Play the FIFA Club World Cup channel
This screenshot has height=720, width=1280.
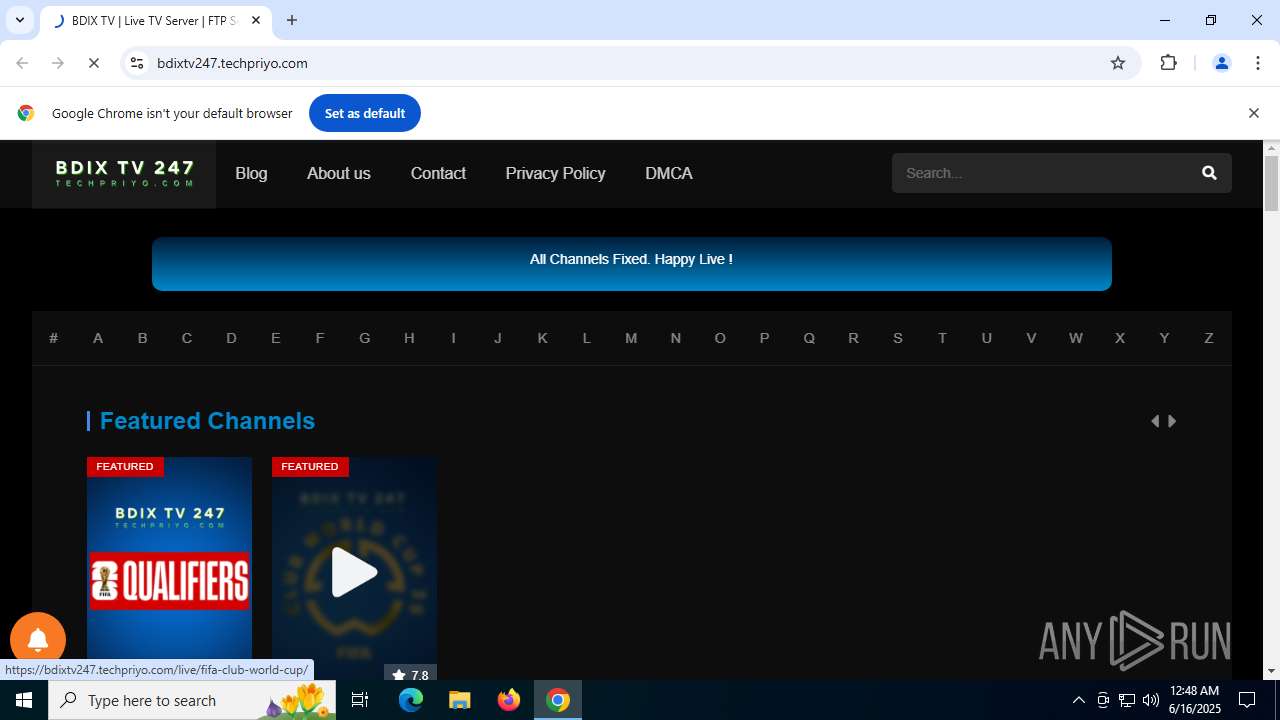[x=354, y=572]
